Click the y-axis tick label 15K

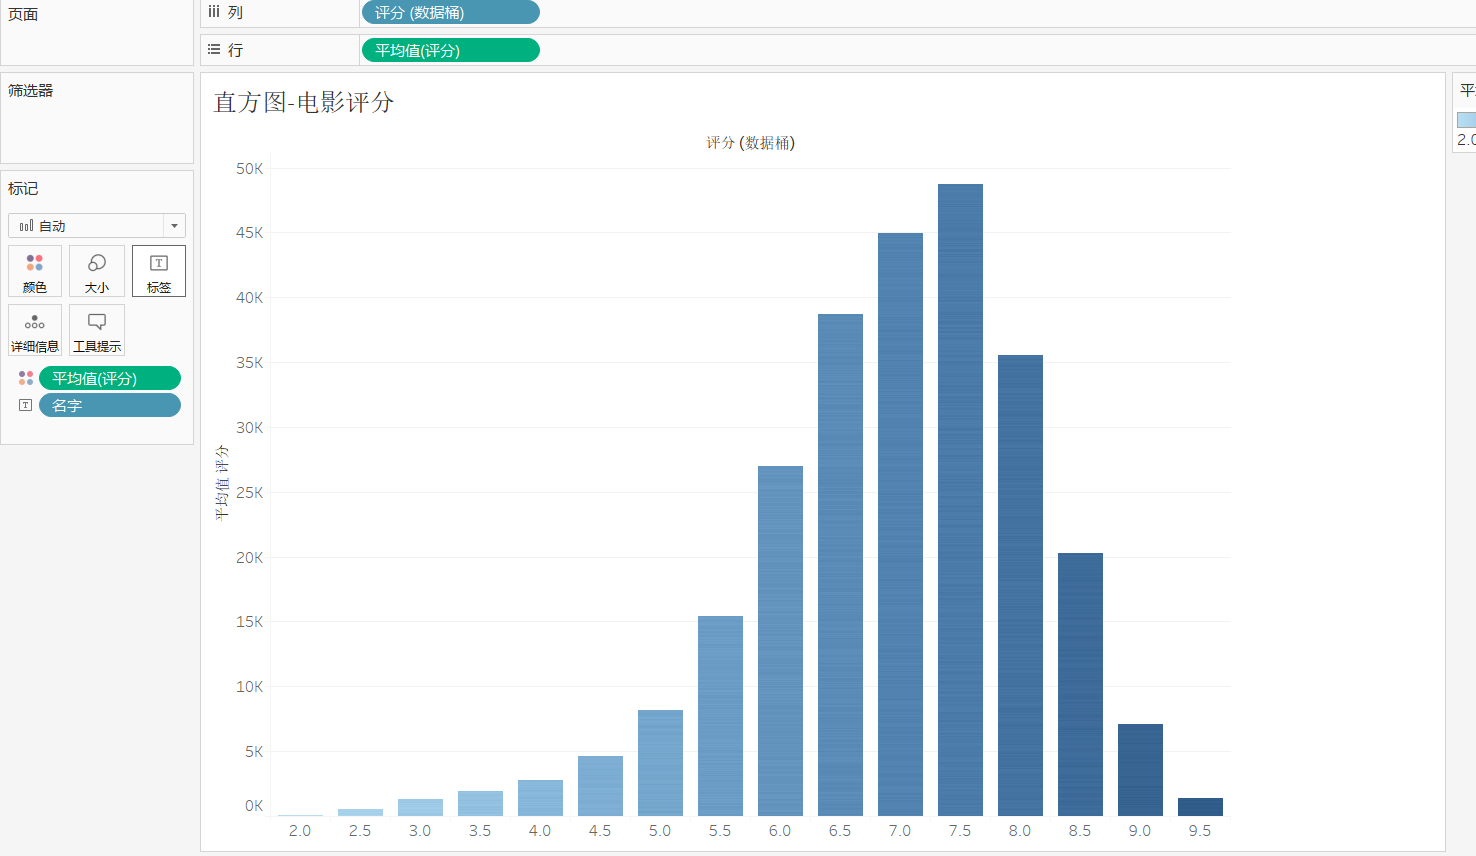(x=250, y=622)
